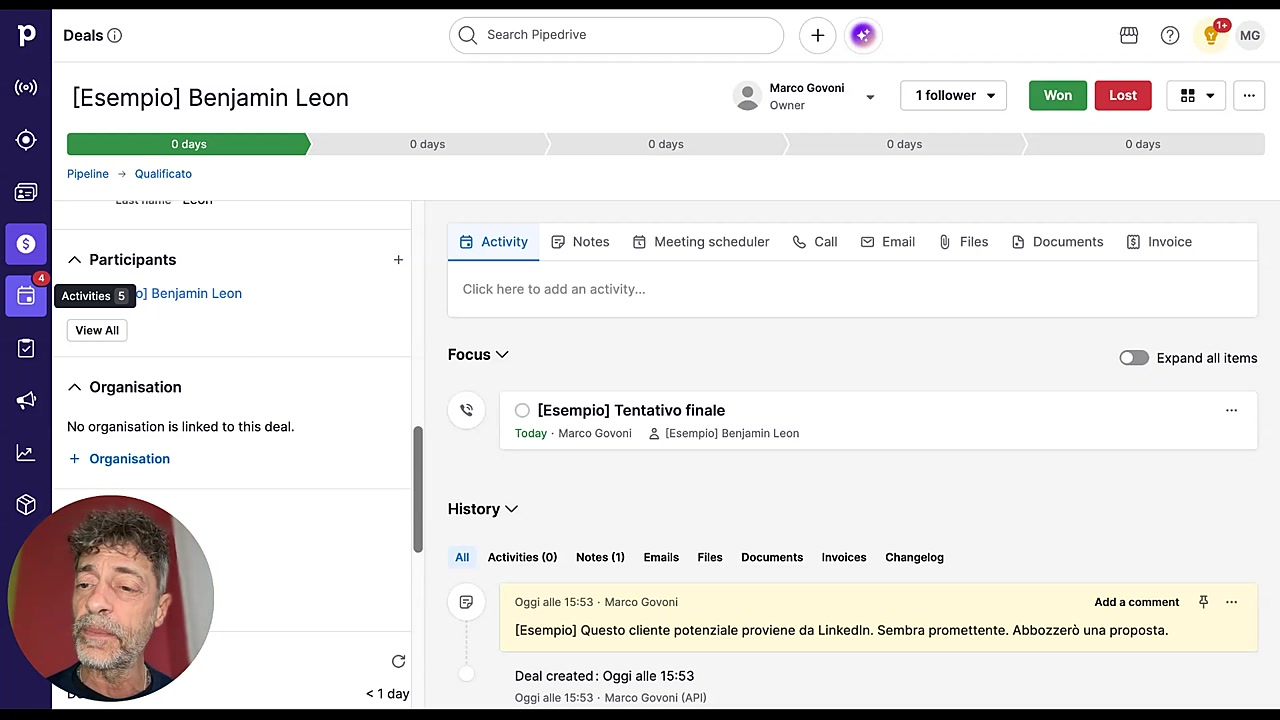This screenshot has height=720, width=1280.
Task: Click the AI assistant sparkle icon
Action: [x=863, y=35]
